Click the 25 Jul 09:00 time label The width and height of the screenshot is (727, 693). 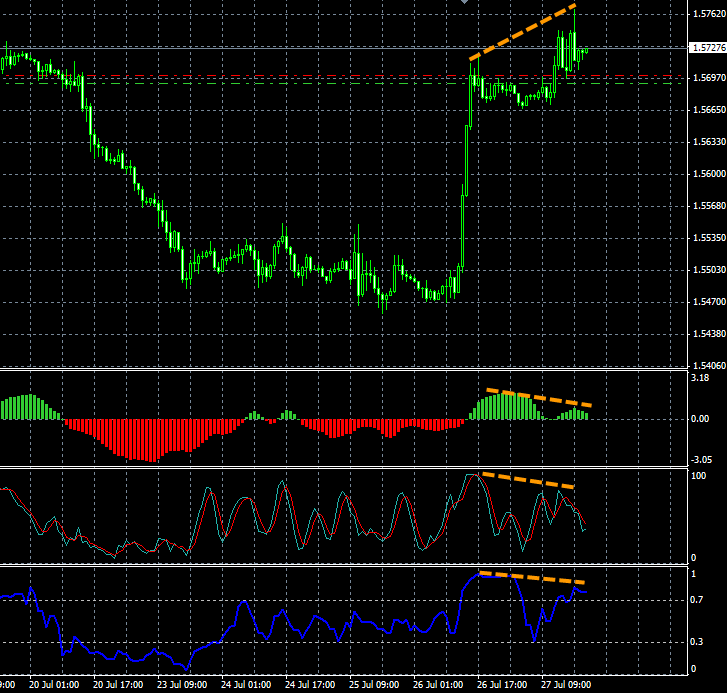(374, 685)
